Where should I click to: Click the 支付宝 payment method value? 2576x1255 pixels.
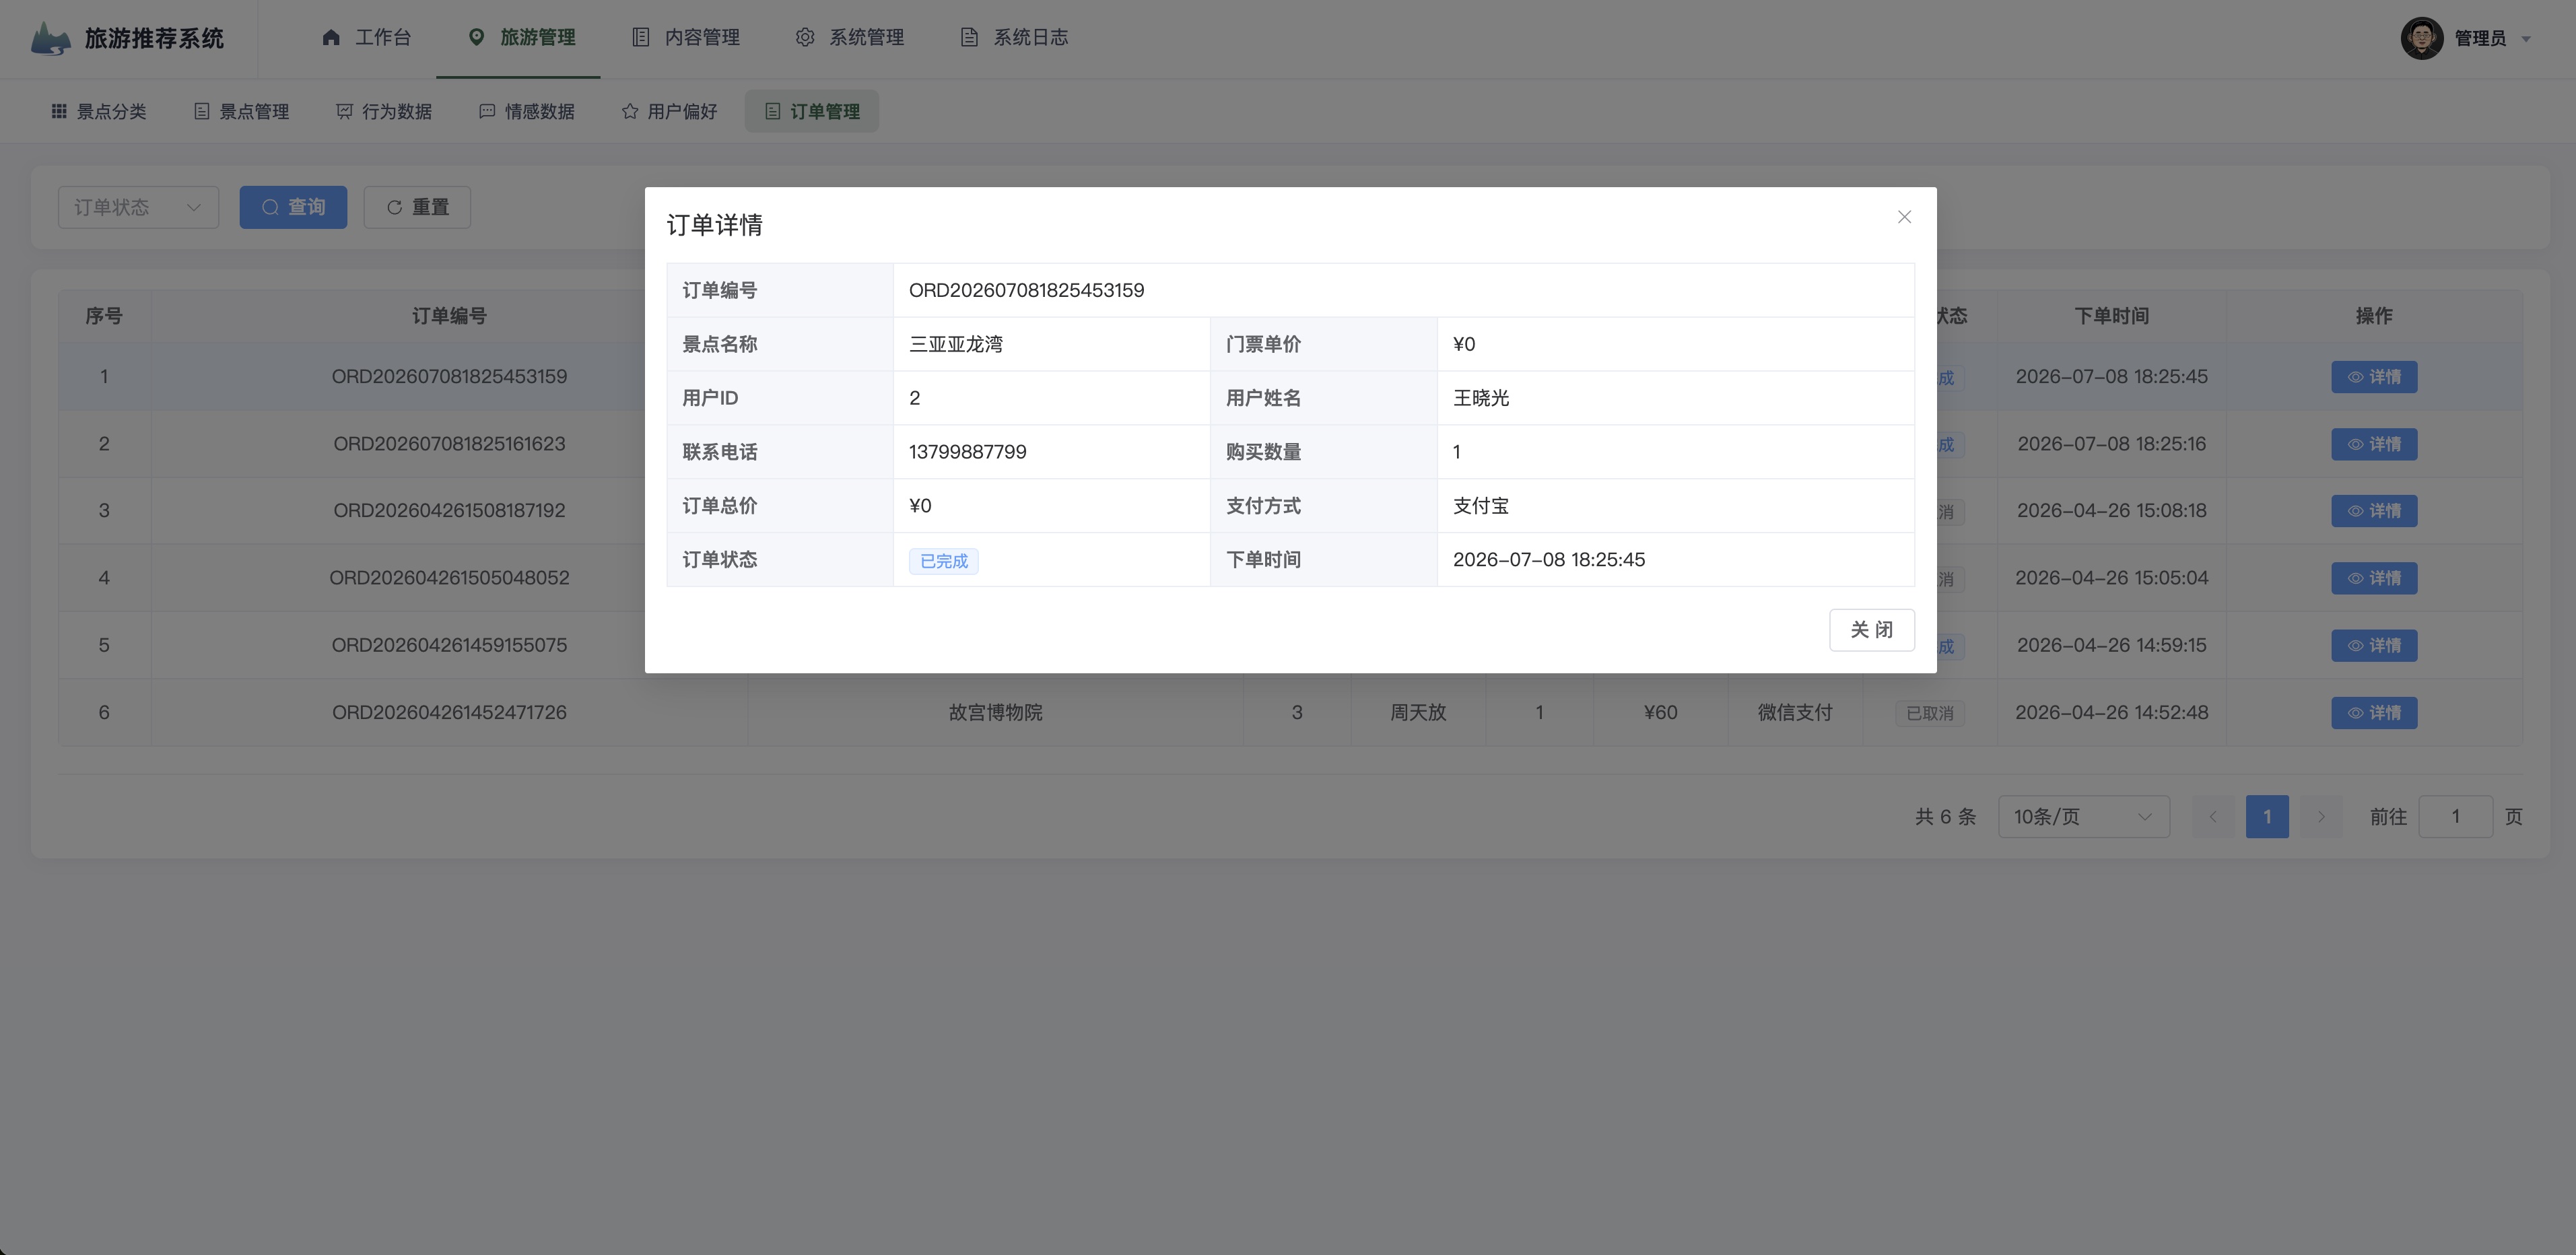click(x=1481, y=506)
